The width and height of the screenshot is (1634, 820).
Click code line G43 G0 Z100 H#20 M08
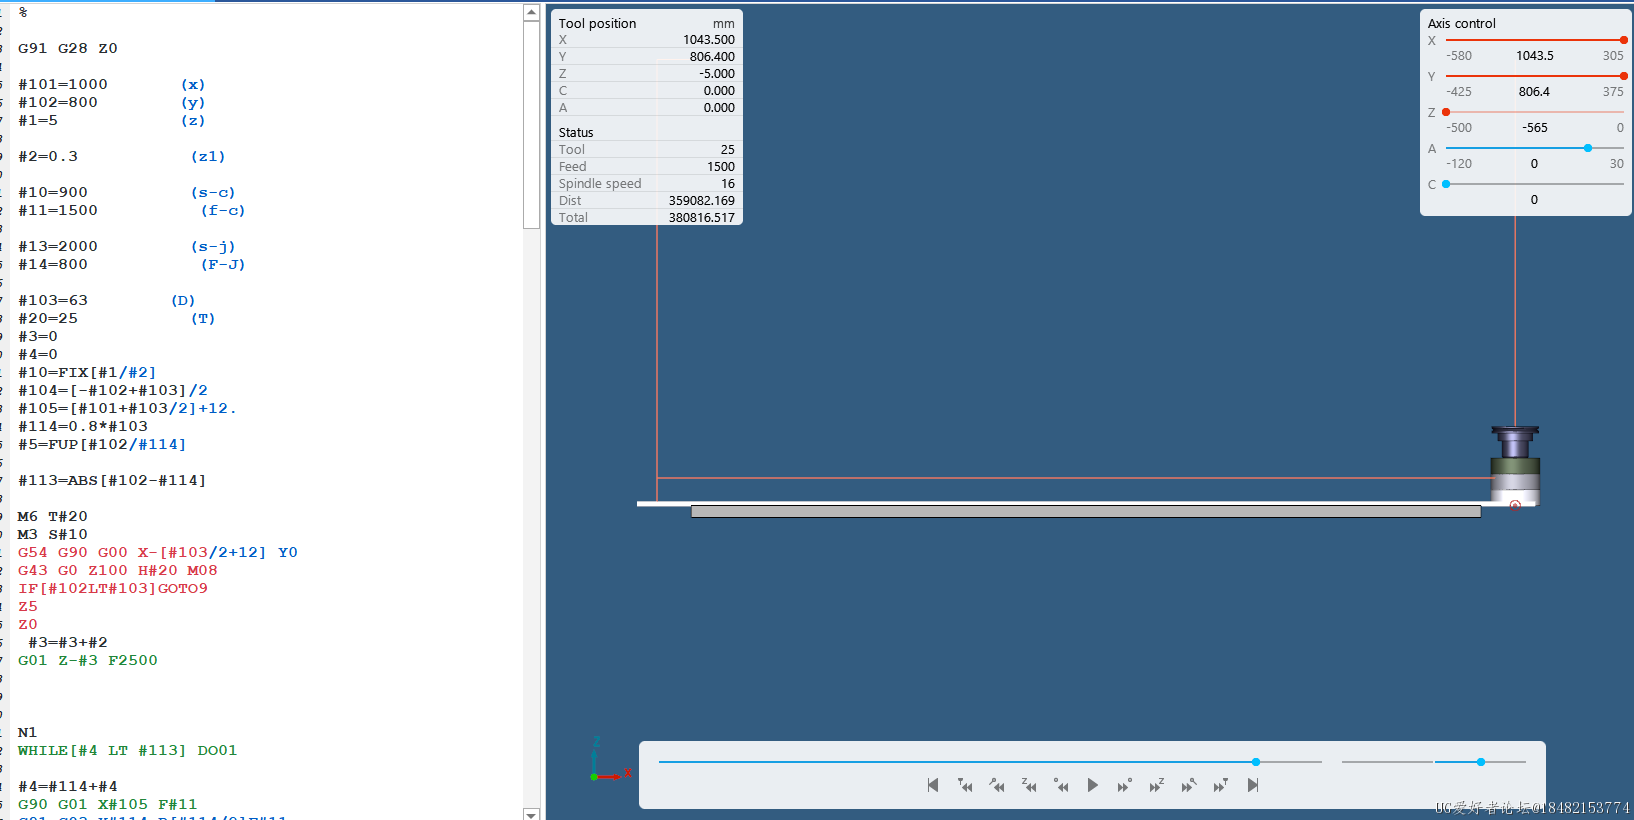pos(118,570)
